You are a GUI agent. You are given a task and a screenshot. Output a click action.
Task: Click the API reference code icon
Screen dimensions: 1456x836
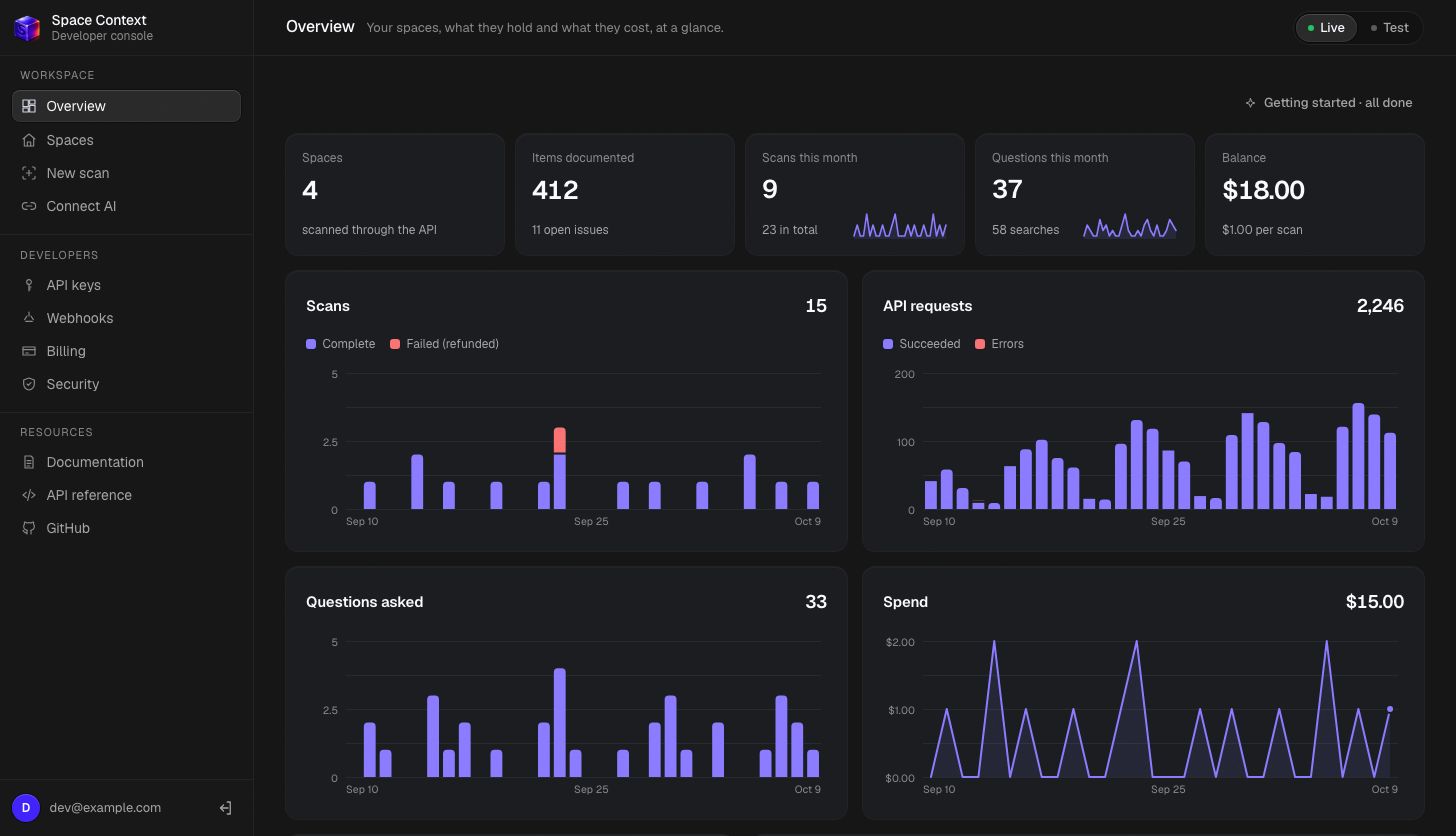(x=29, y=495)
